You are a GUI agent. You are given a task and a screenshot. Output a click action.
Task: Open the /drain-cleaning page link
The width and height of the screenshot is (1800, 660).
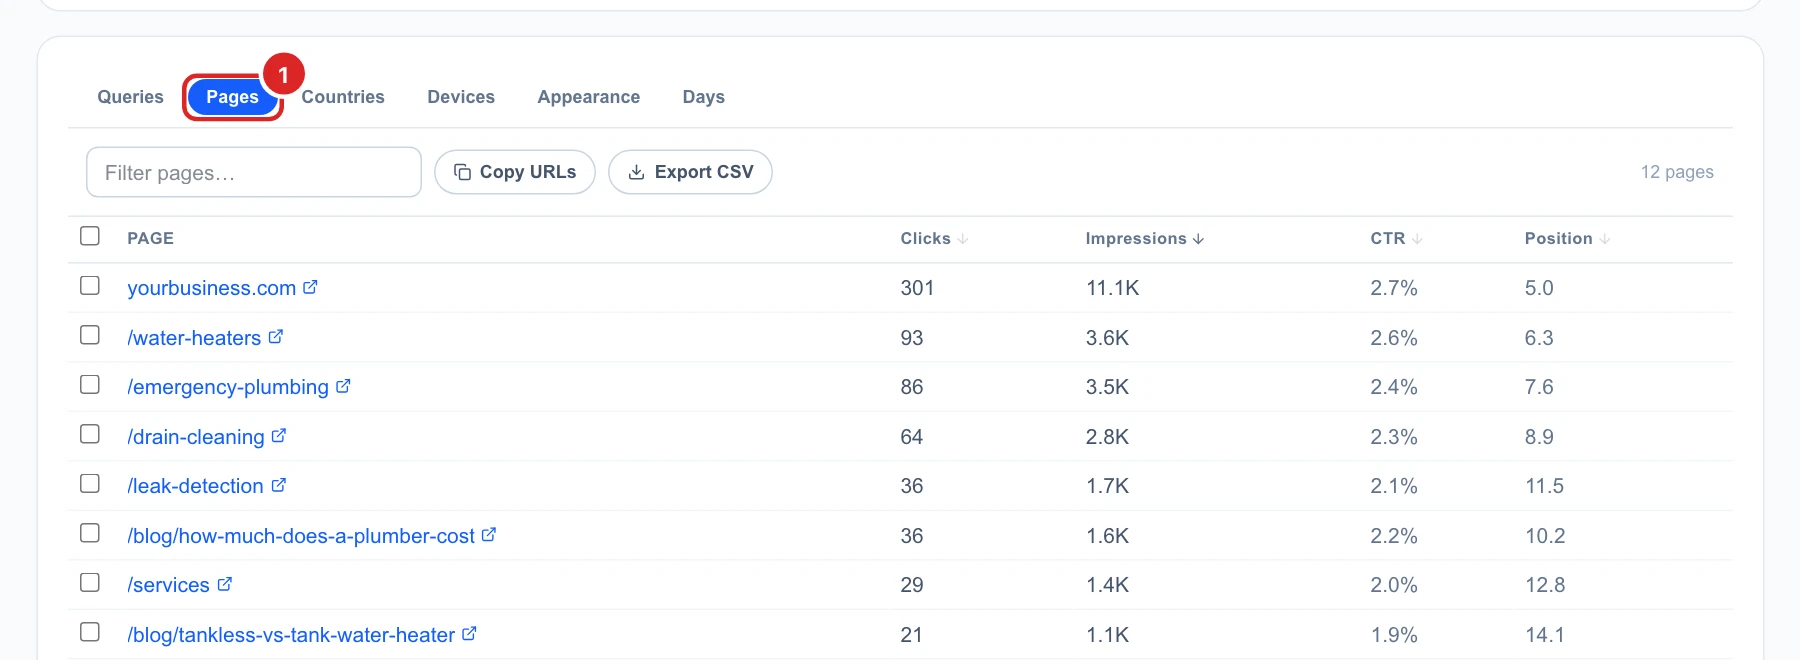[x=196, y=437]
